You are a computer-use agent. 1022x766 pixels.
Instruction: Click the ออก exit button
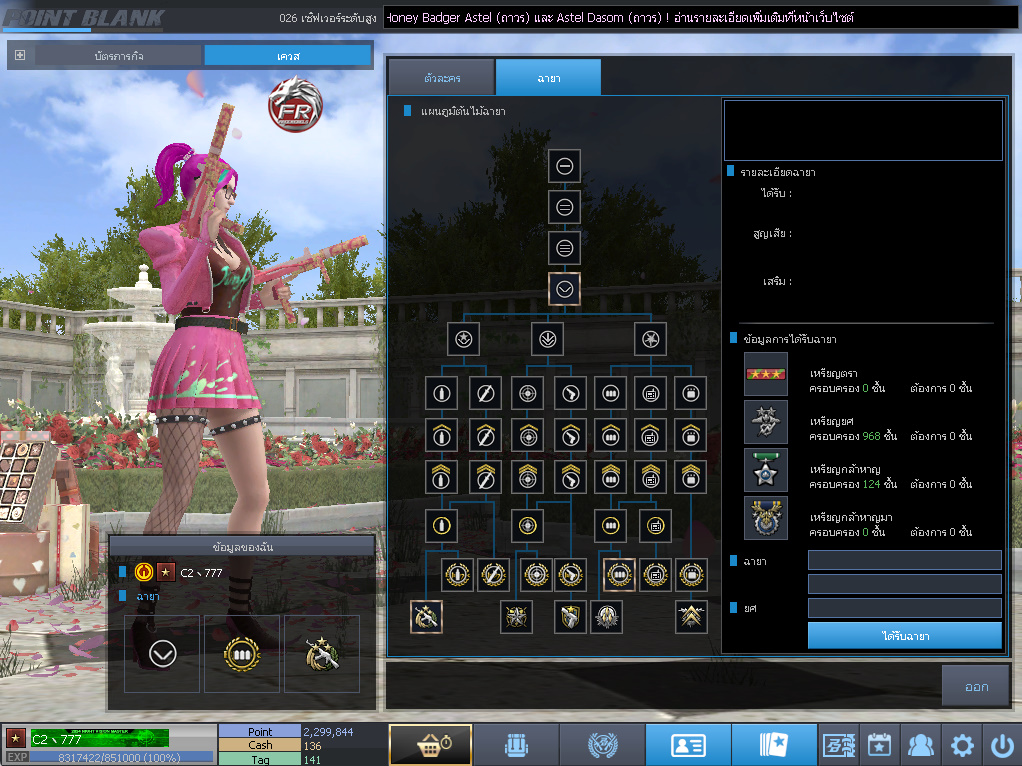pos(976,687)
